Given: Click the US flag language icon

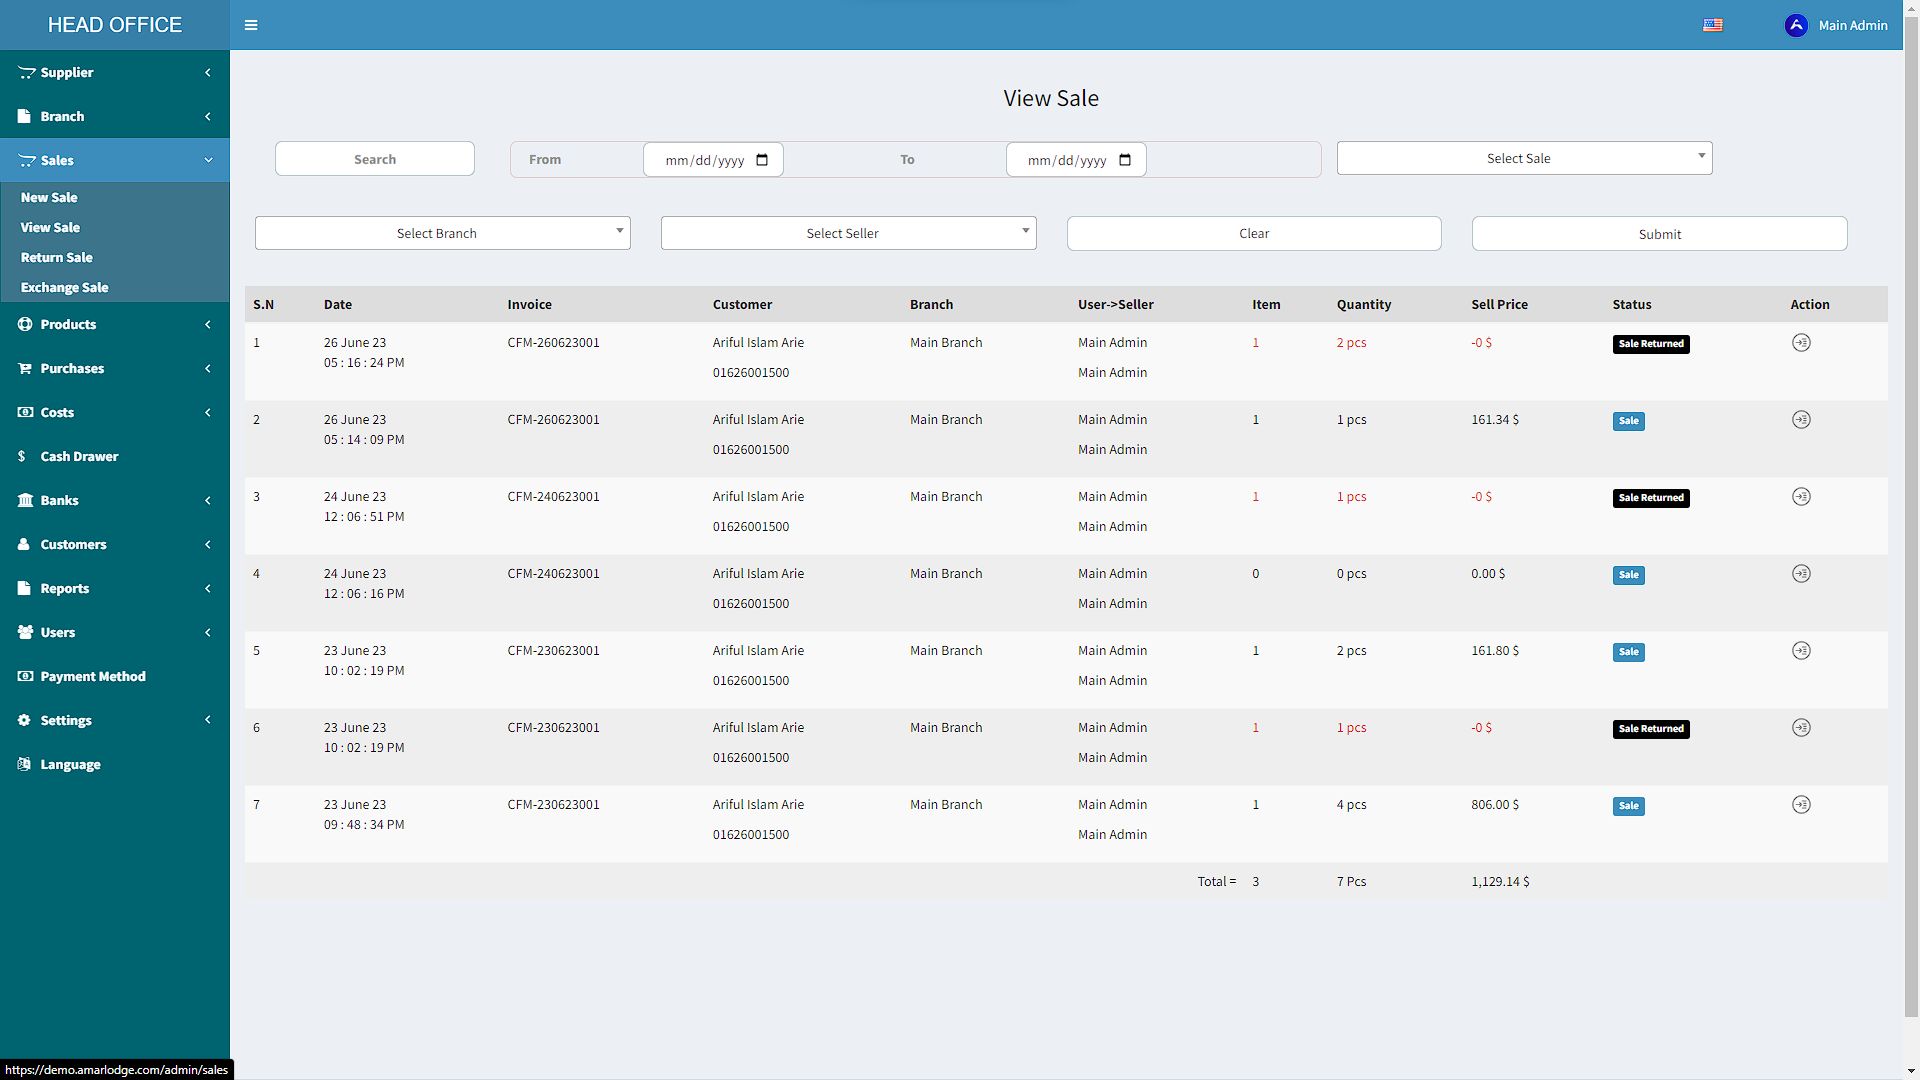Looking at the screenshot, I should click(x=1712, y=25).
